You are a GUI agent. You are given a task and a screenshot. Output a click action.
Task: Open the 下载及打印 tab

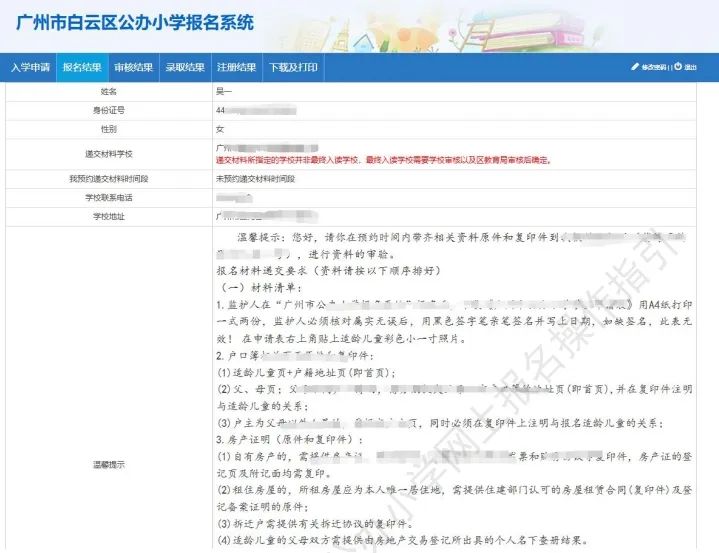[x=293, y=67]
